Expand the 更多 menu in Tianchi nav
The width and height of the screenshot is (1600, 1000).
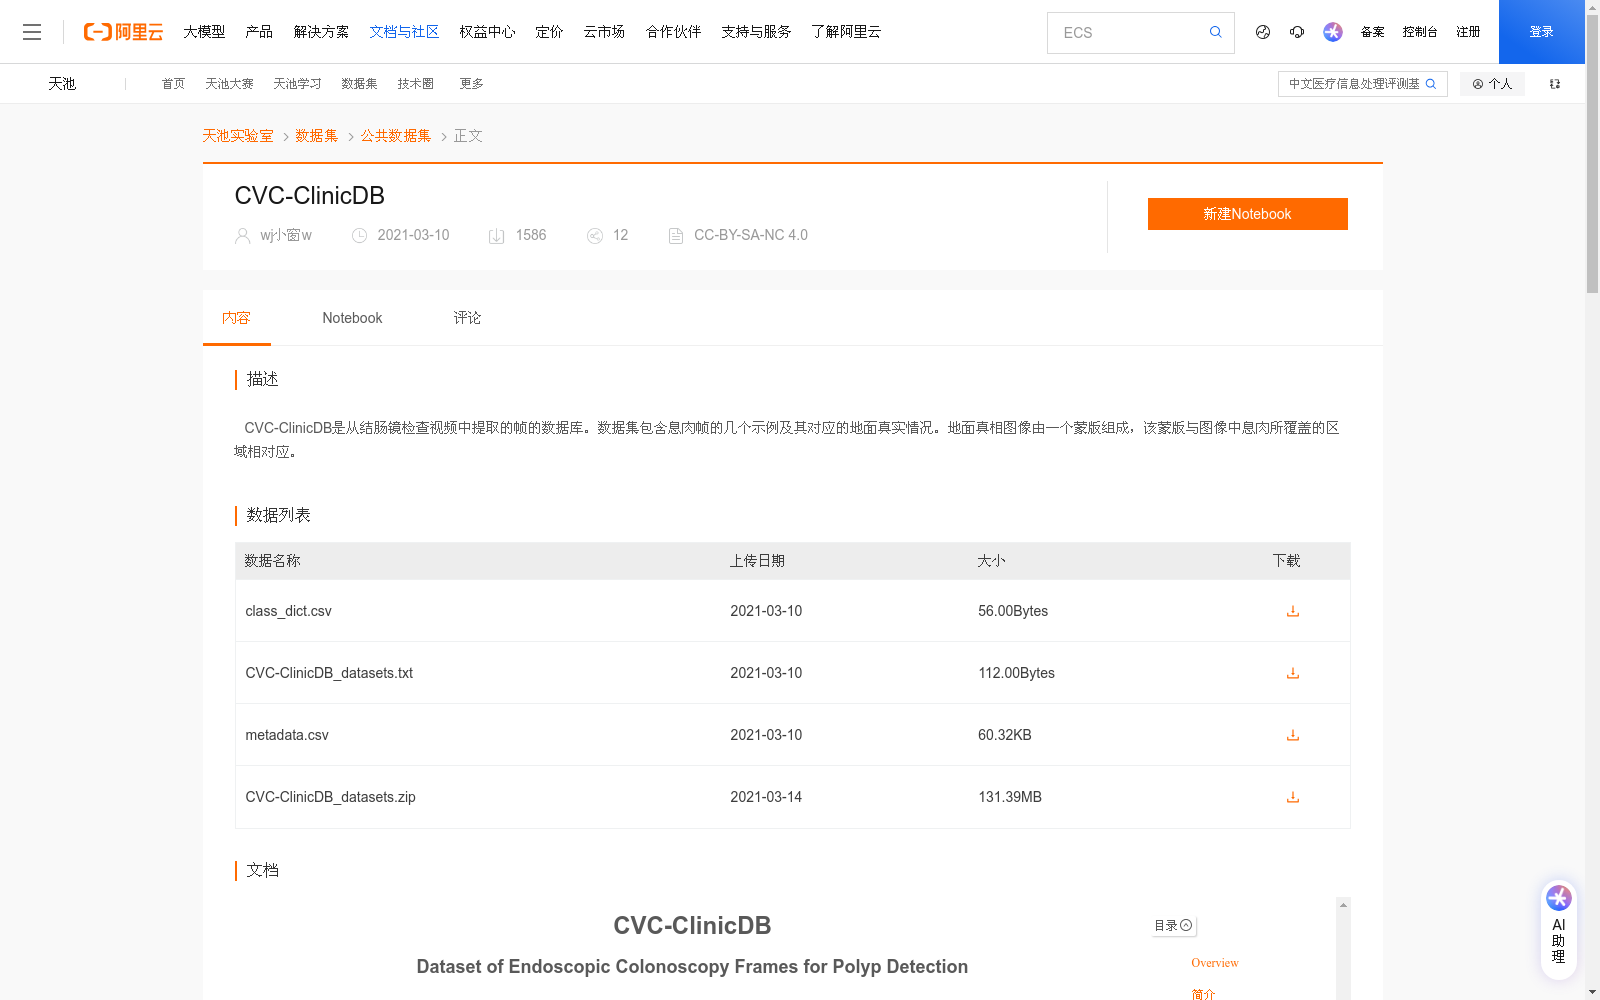(471, 84)
